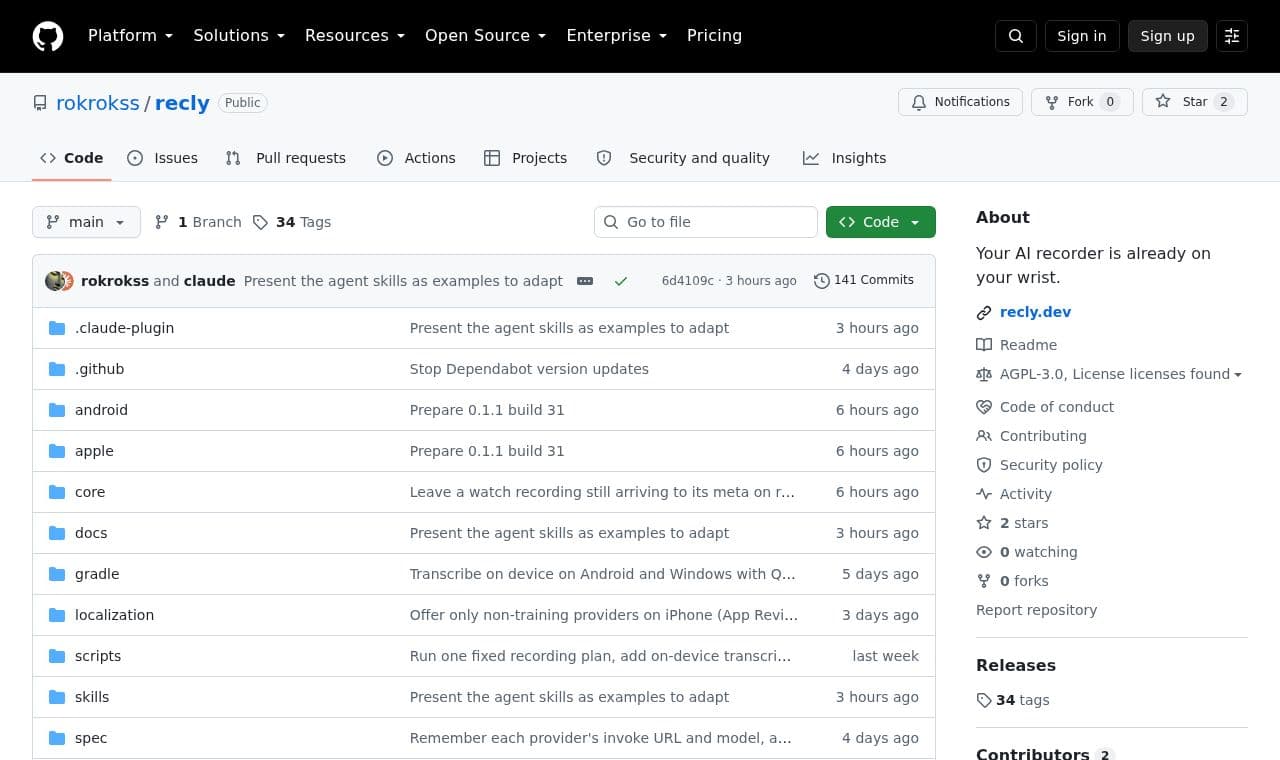Click the 6d4109c commit hash

(688, 281)
